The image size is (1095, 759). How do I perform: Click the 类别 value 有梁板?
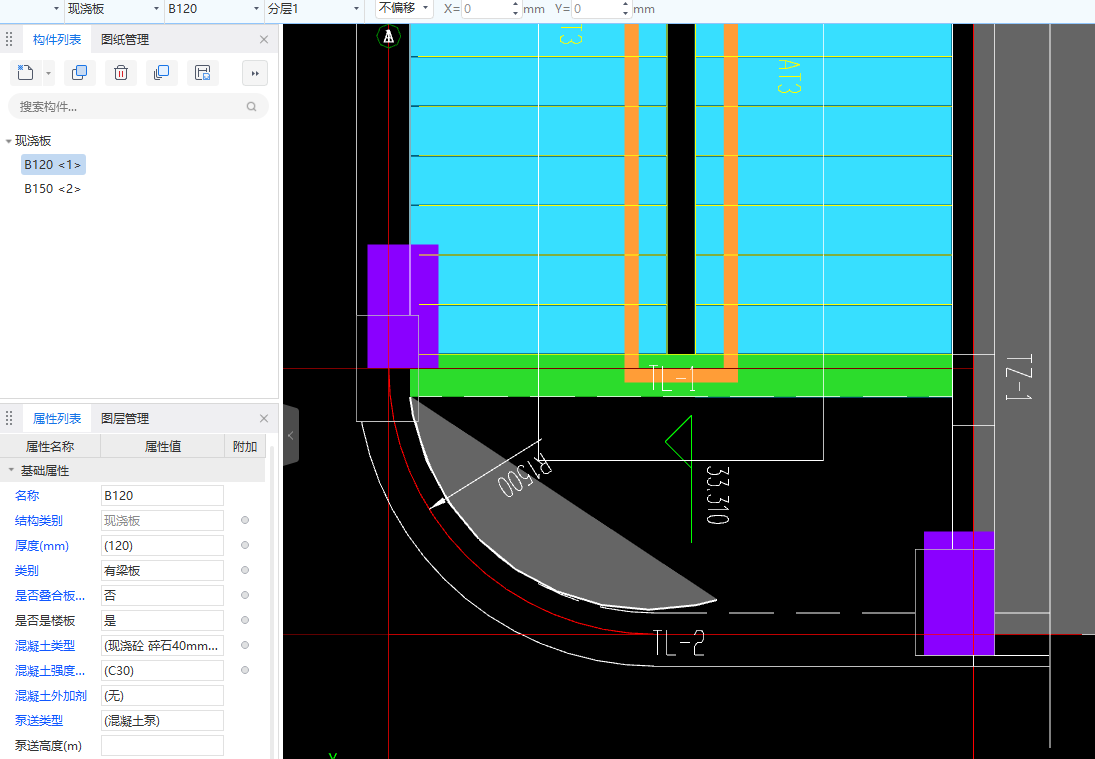coord(162,570)
